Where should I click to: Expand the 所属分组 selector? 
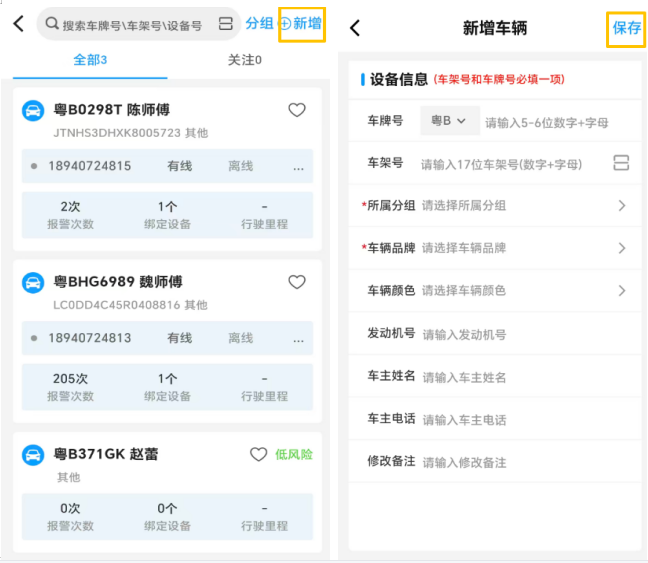click(621, 205)
